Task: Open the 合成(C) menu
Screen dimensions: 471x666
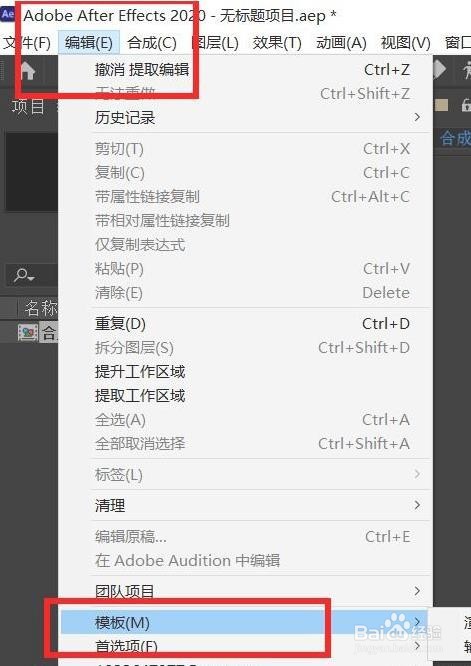Action: (152, 42)
